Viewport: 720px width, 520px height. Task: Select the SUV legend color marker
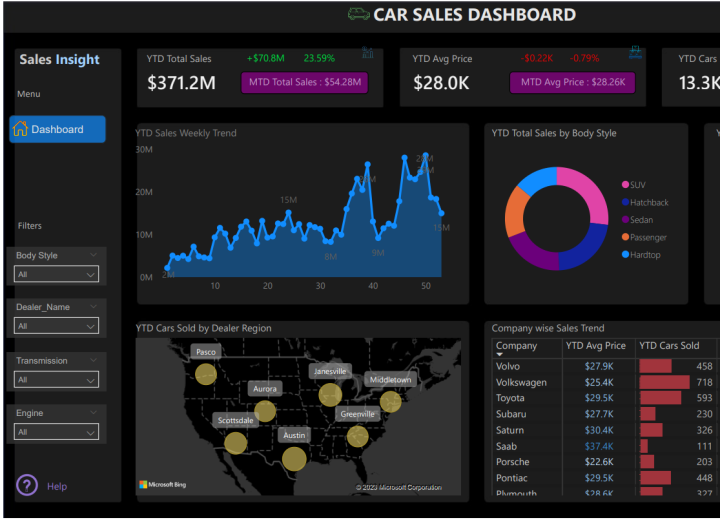coord(626,185)
